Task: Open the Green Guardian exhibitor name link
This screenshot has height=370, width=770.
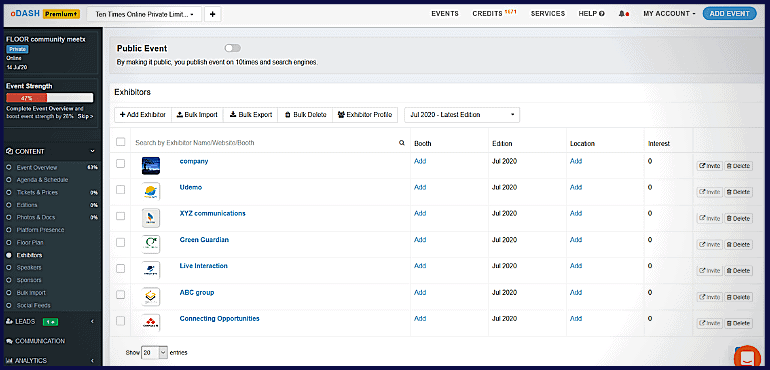Action: coord(204,240)
